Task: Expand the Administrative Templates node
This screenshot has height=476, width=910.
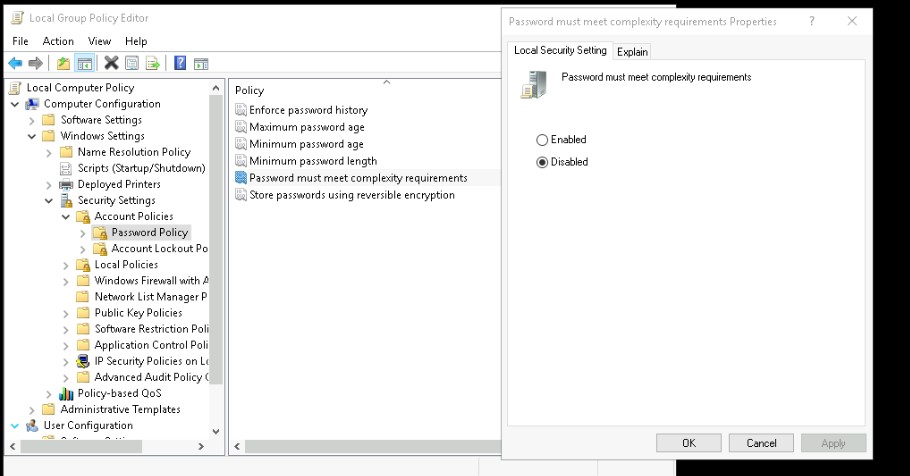Action: 32,410
